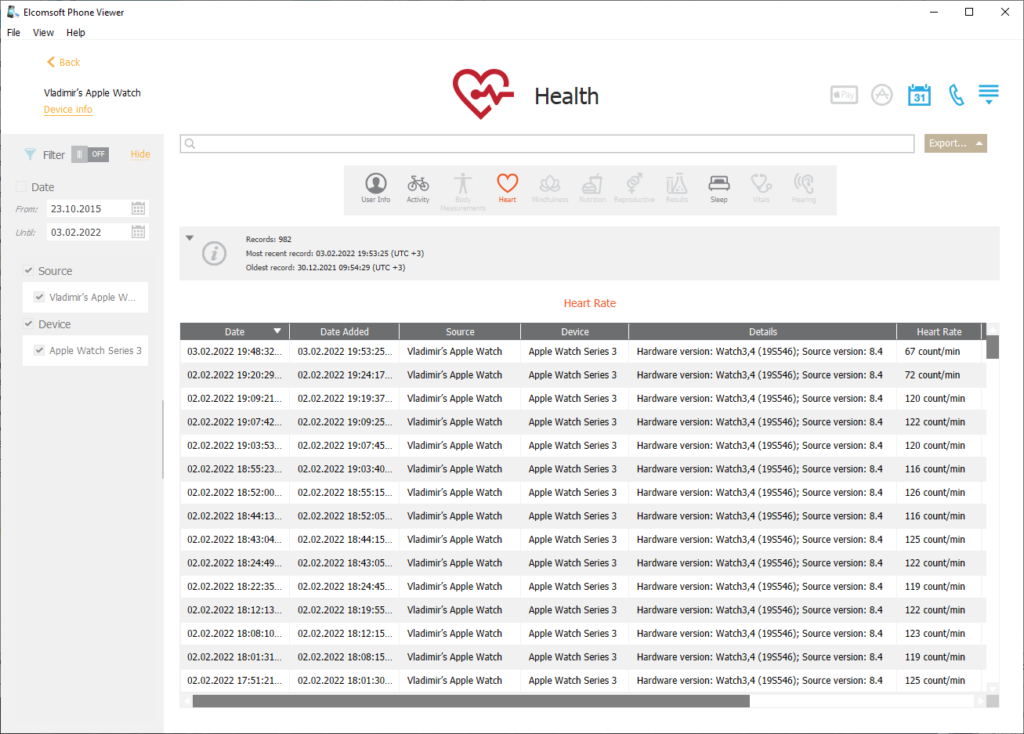Sort by the Date column header

(234, 332)
